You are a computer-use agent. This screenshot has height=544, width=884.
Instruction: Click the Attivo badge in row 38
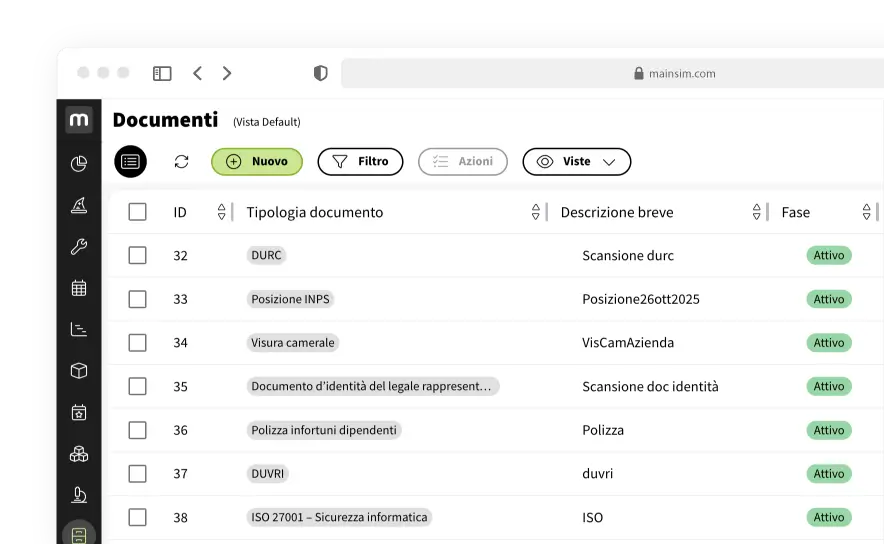(x=829, y=518)
